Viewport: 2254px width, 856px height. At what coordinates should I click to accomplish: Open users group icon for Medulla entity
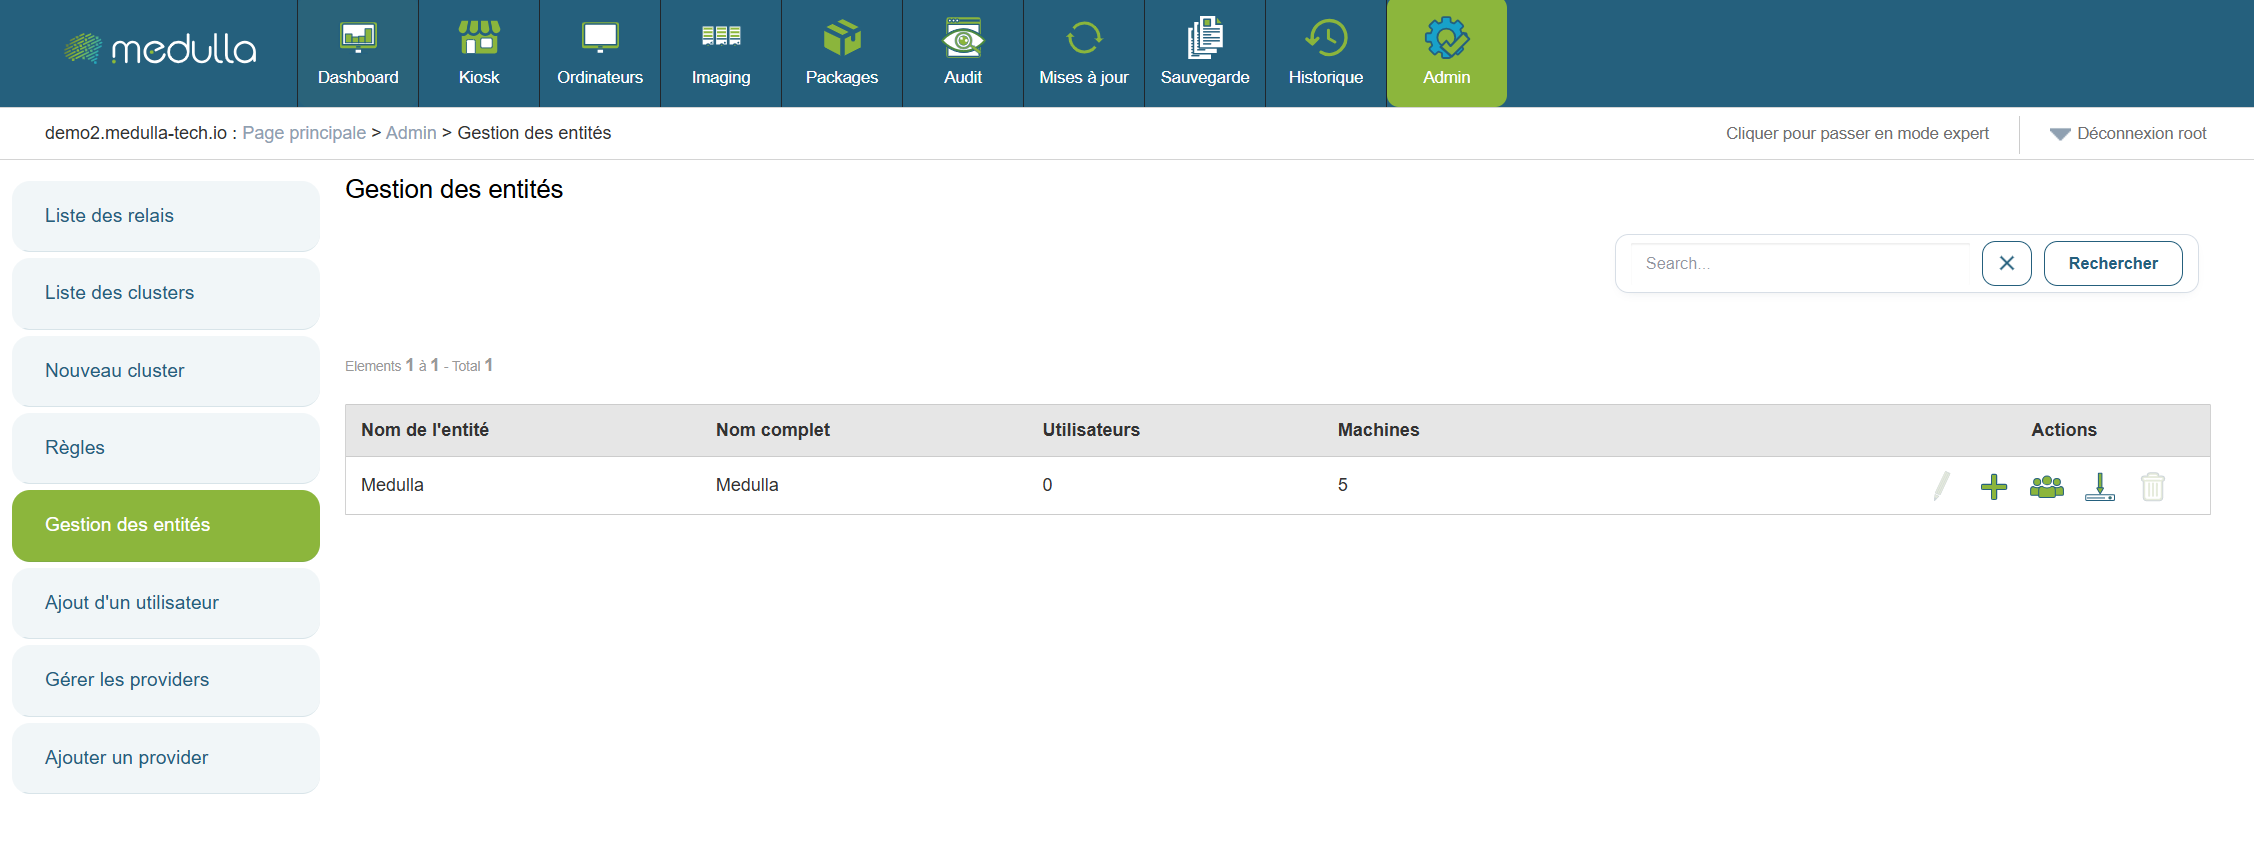2046,486
